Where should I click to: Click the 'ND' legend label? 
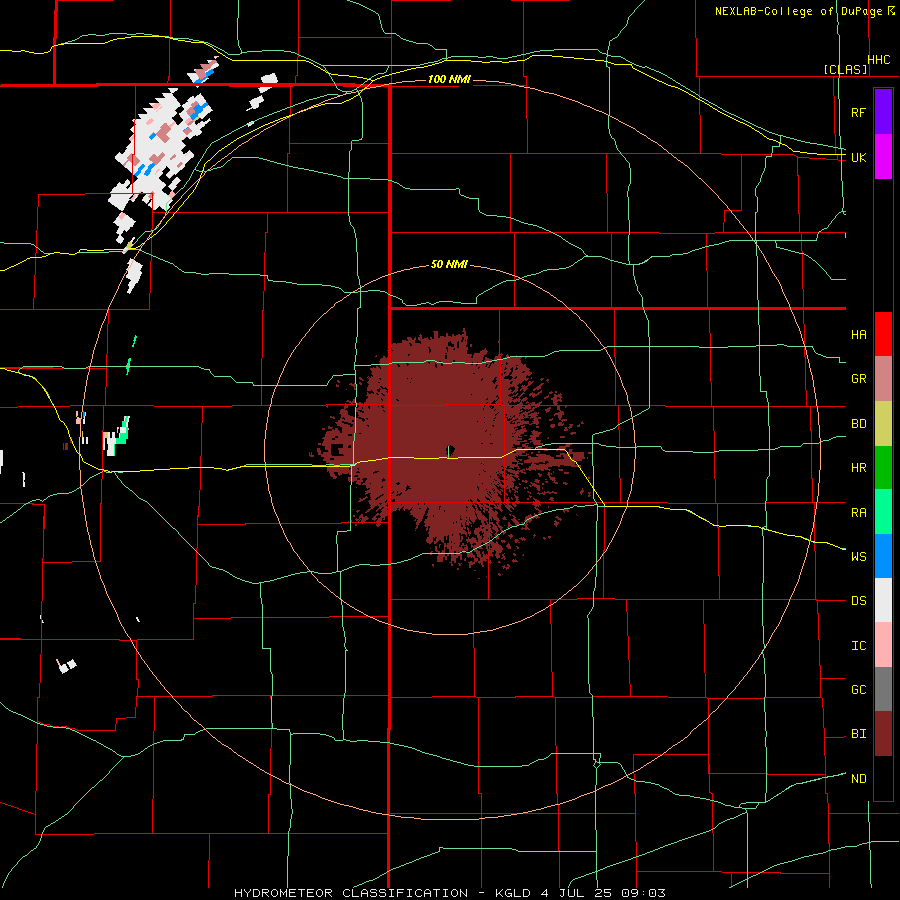(858, 778)
